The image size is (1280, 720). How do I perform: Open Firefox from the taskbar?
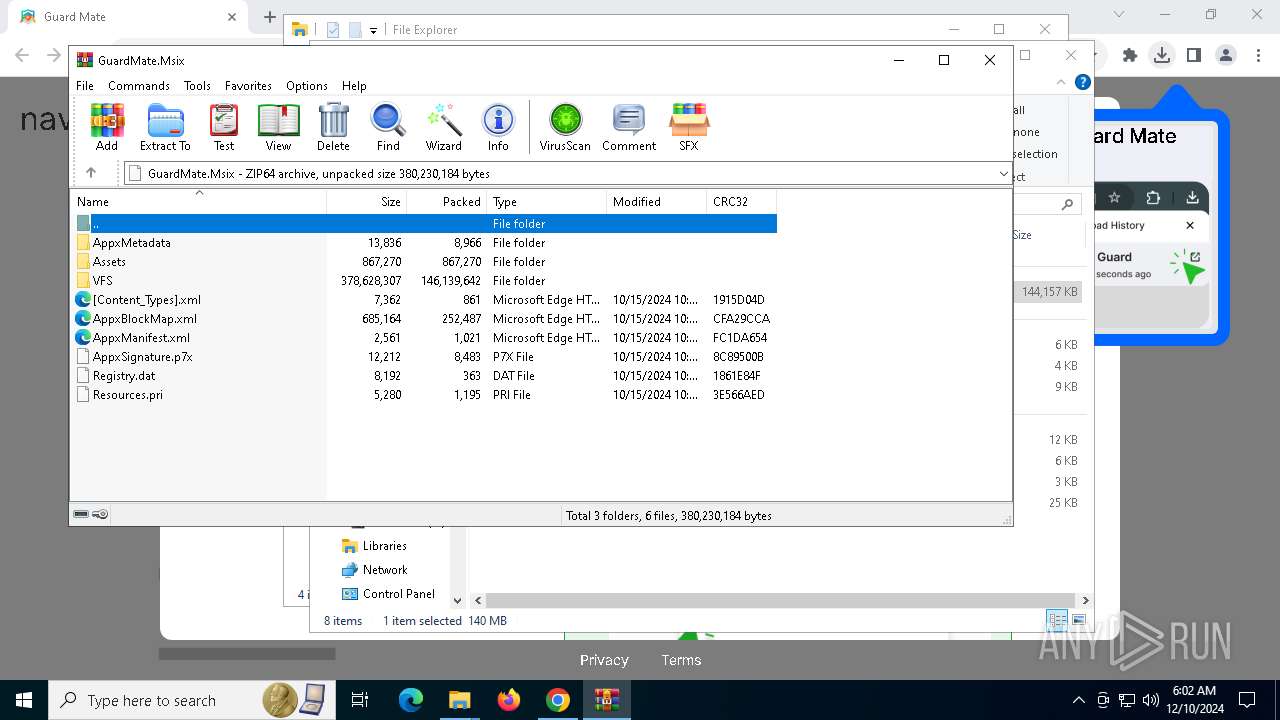coord(509,700)
